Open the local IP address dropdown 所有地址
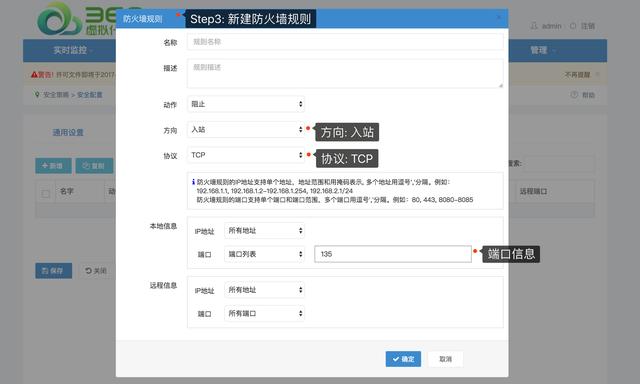Image resolution: width=640 pixels, height=384 pixels. point(264,231)
